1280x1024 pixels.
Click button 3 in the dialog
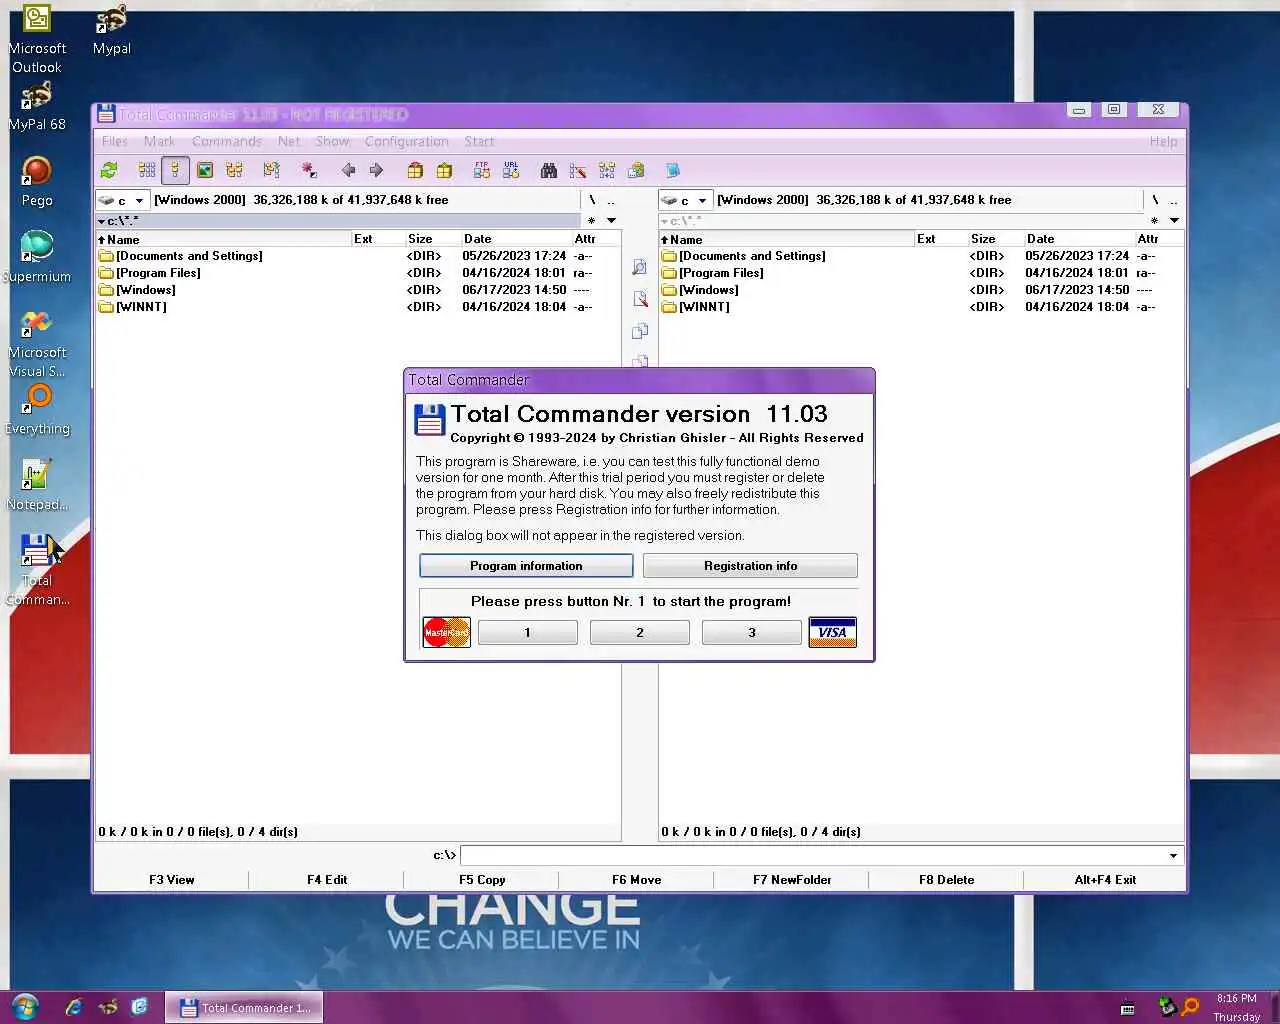pyautogui.click(x=752, y=632)
